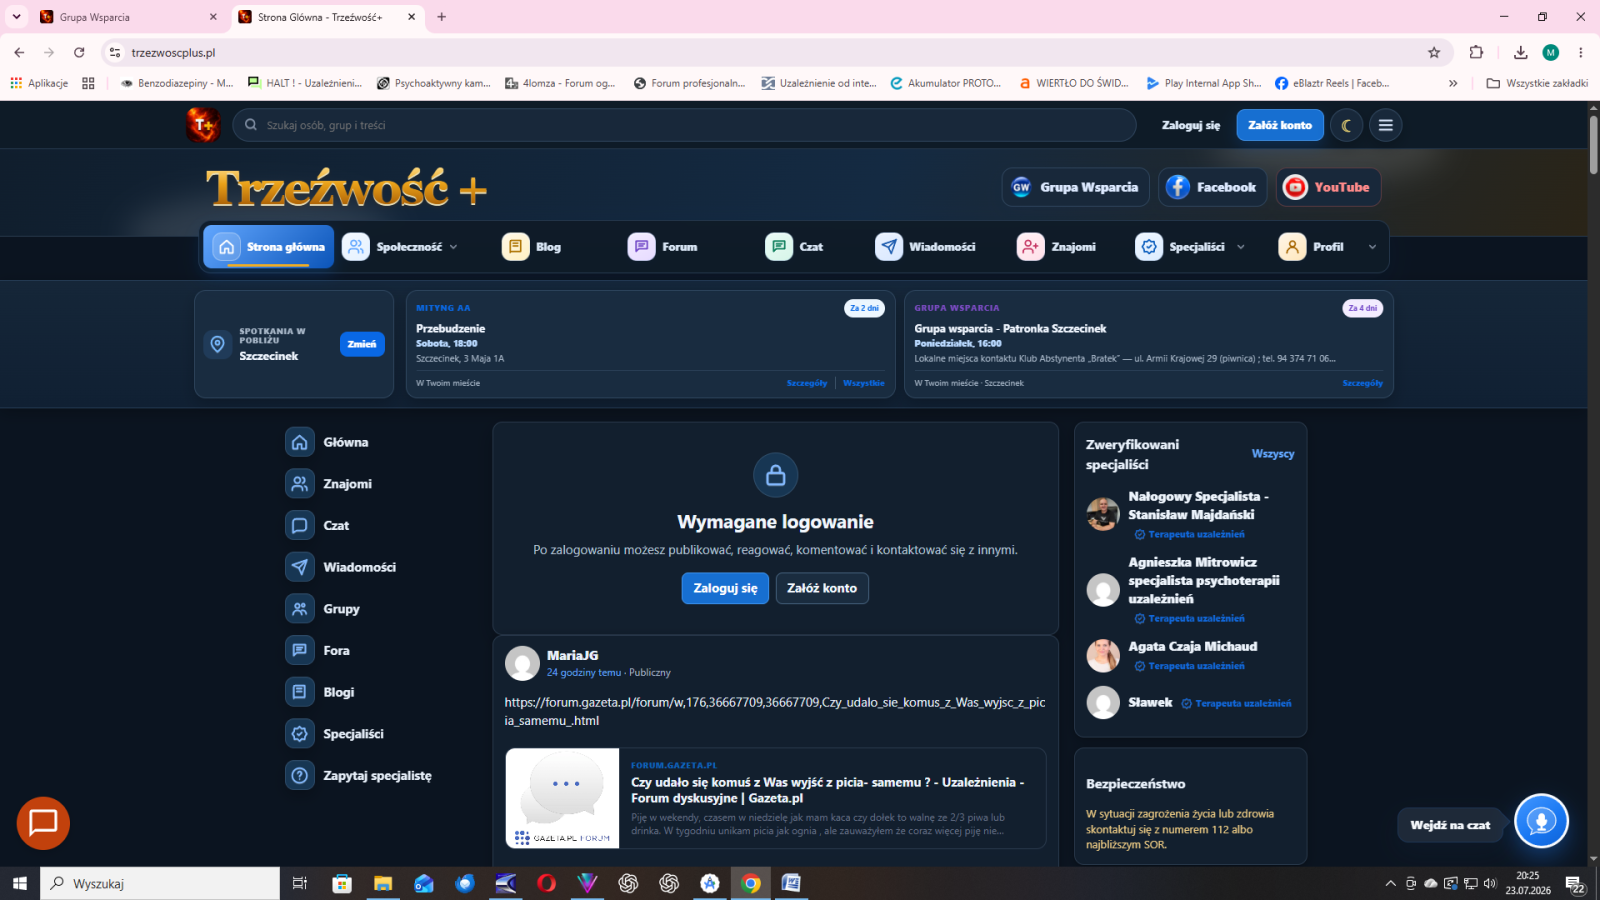Open the Wszystkie zakładki bookmarks folder
The height and width of the screenshot is (900, 1600).
pyautogui.click(x=1537, y=83)
